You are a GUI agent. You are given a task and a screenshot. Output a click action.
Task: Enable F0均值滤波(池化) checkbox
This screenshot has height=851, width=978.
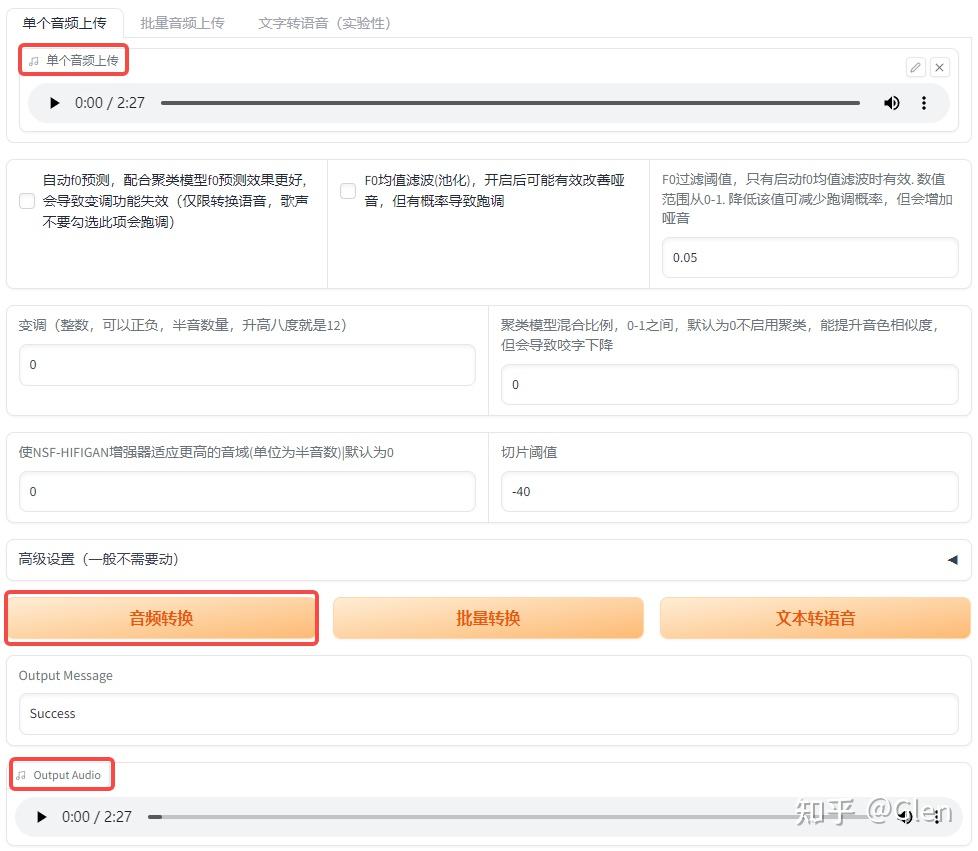(x=348, y=191)
